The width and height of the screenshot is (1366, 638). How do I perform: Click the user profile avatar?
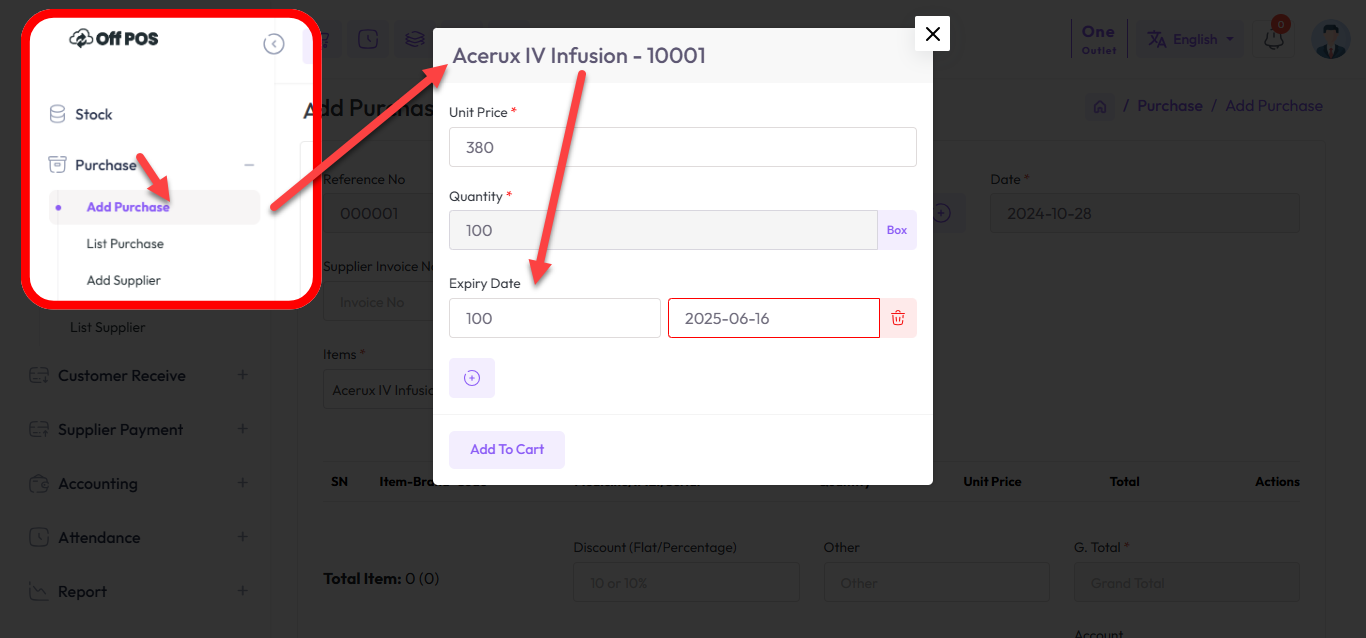[x=1330, y=39]
